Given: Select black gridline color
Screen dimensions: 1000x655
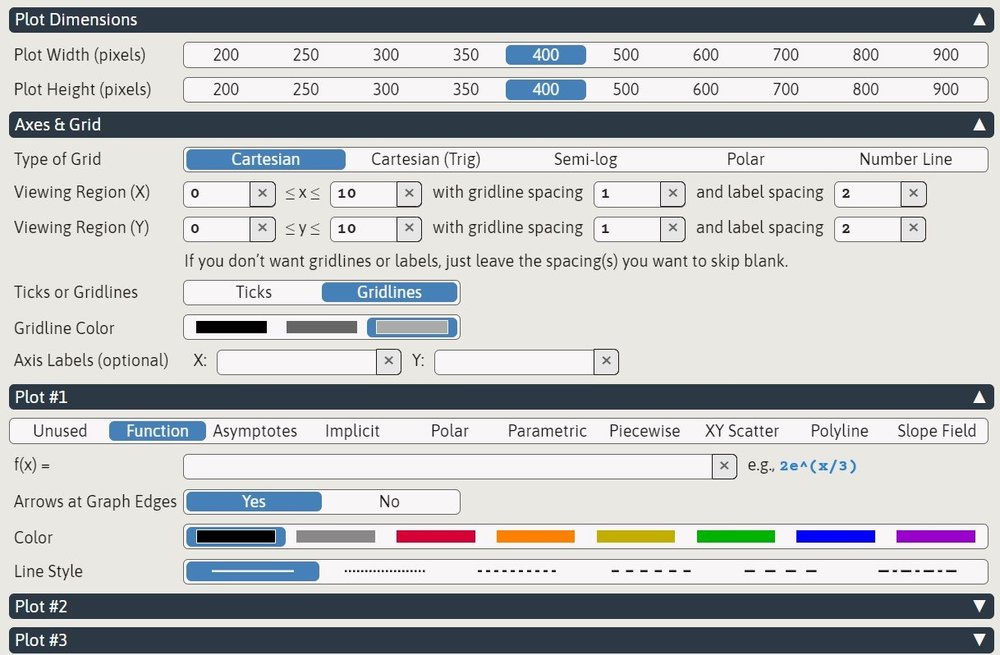Looking at the screenshot, I should pos(232,327).
